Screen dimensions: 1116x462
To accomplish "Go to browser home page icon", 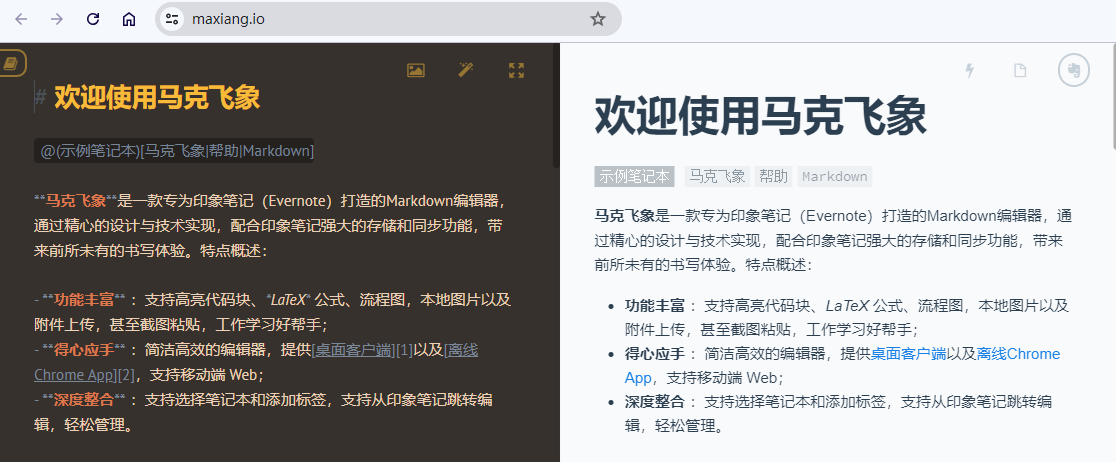I will pyautogui.click(x=129, y=19).
